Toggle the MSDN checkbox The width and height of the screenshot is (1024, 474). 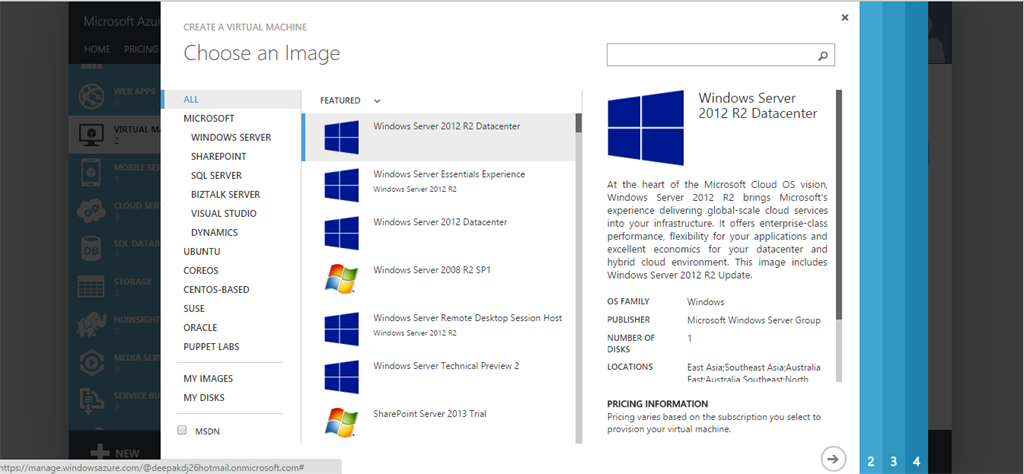pos(182,430)
